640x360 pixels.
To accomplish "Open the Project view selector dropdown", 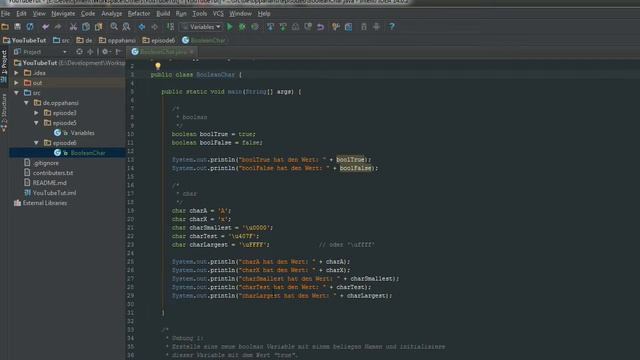I will click(x=40, y=52).
